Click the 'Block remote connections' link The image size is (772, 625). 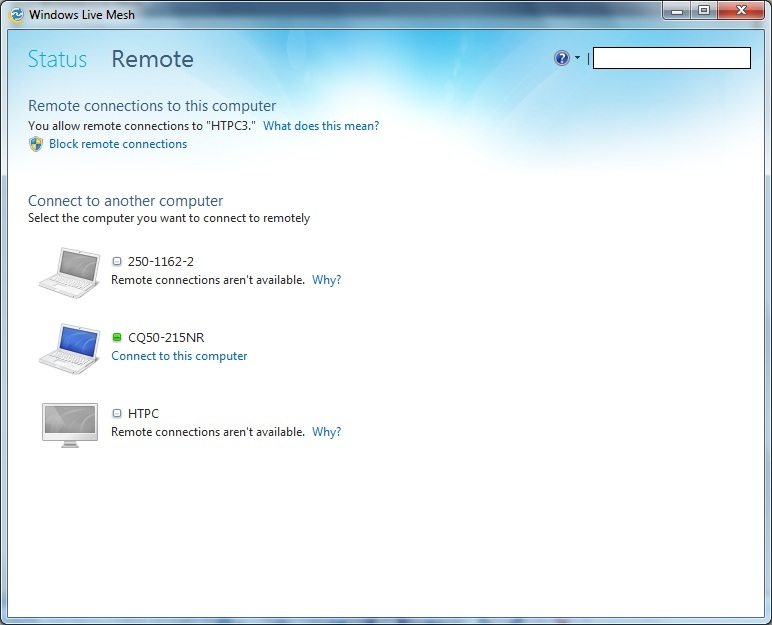tap(118, 144)
